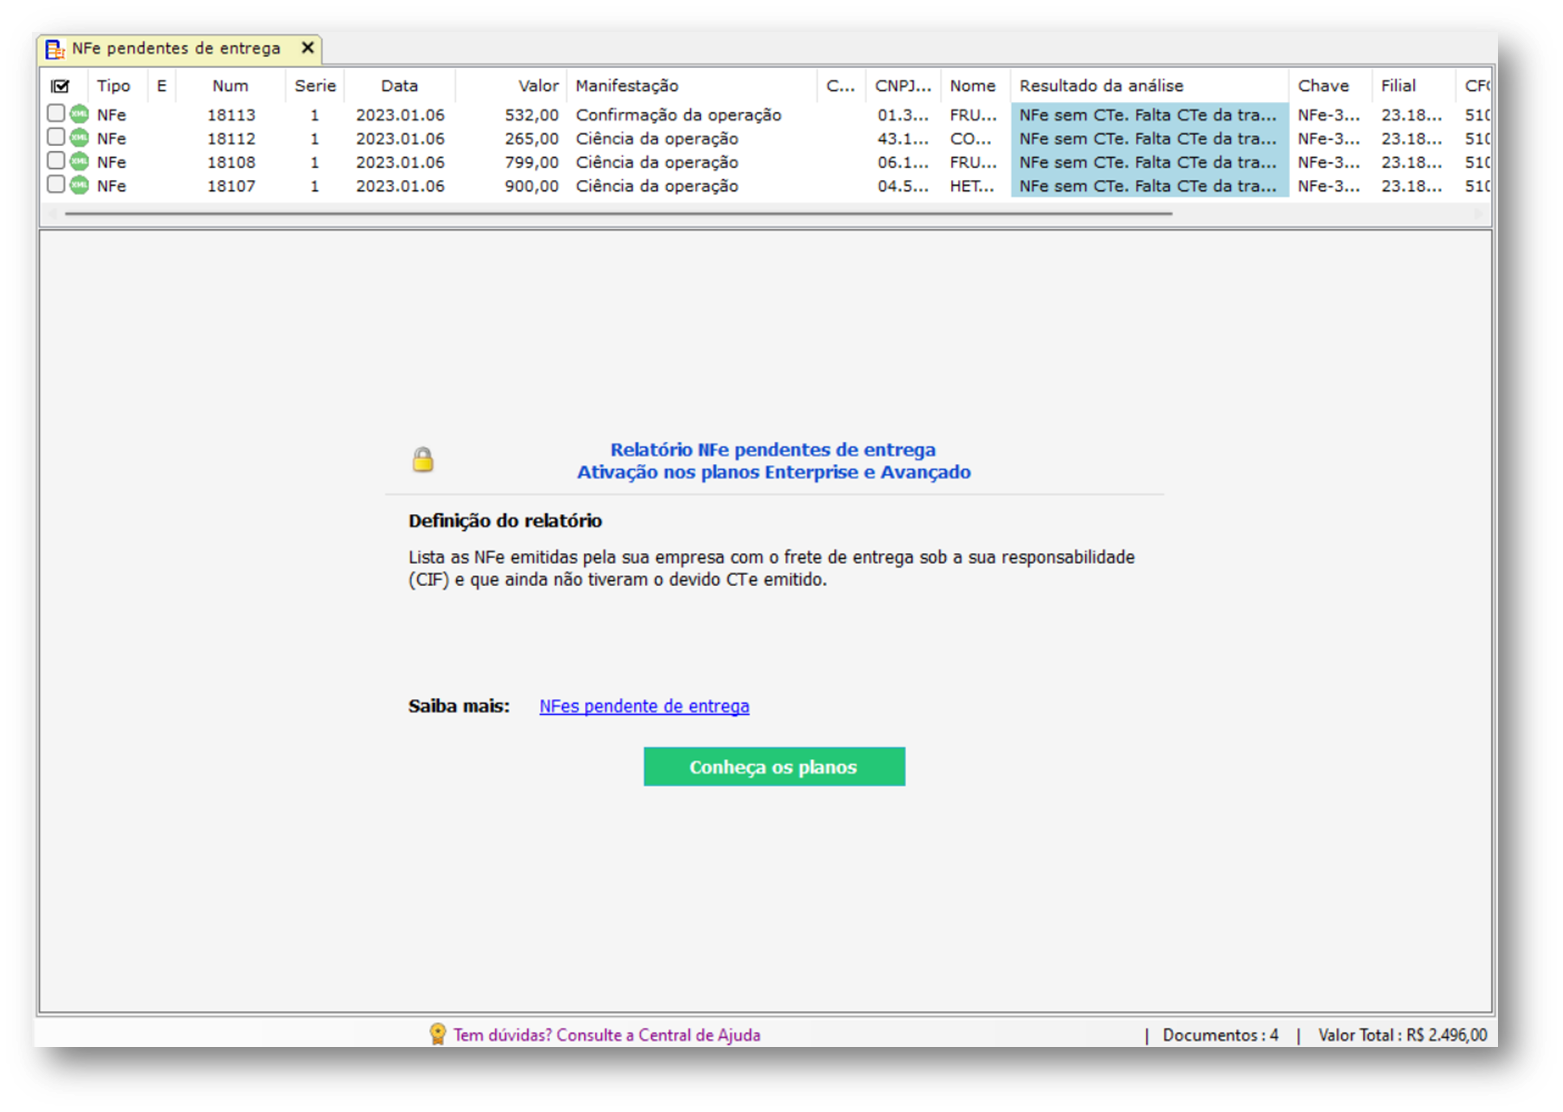The width and height of the screenshot is (1563, 1112).
Task: Click the green XML icon for NFe 18107
Action: coord(79,185)
